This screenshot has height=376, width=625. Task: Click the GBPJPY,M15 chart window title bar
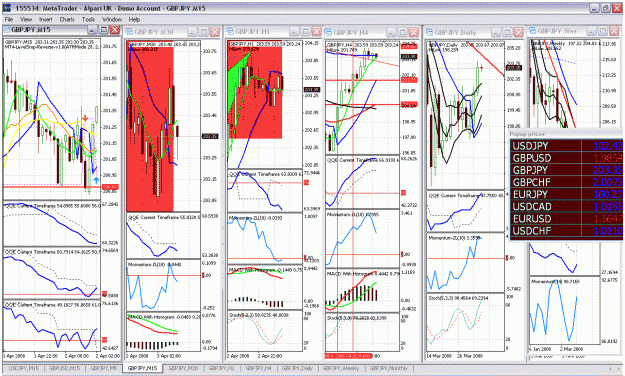61,30
